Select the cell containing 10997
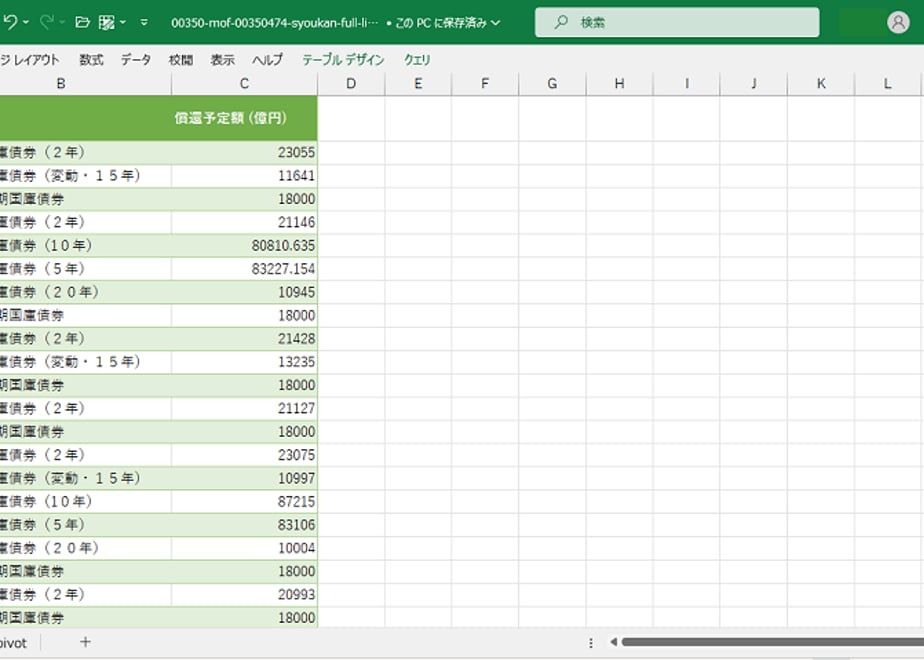The image size is (924, 660). (245, 478)
